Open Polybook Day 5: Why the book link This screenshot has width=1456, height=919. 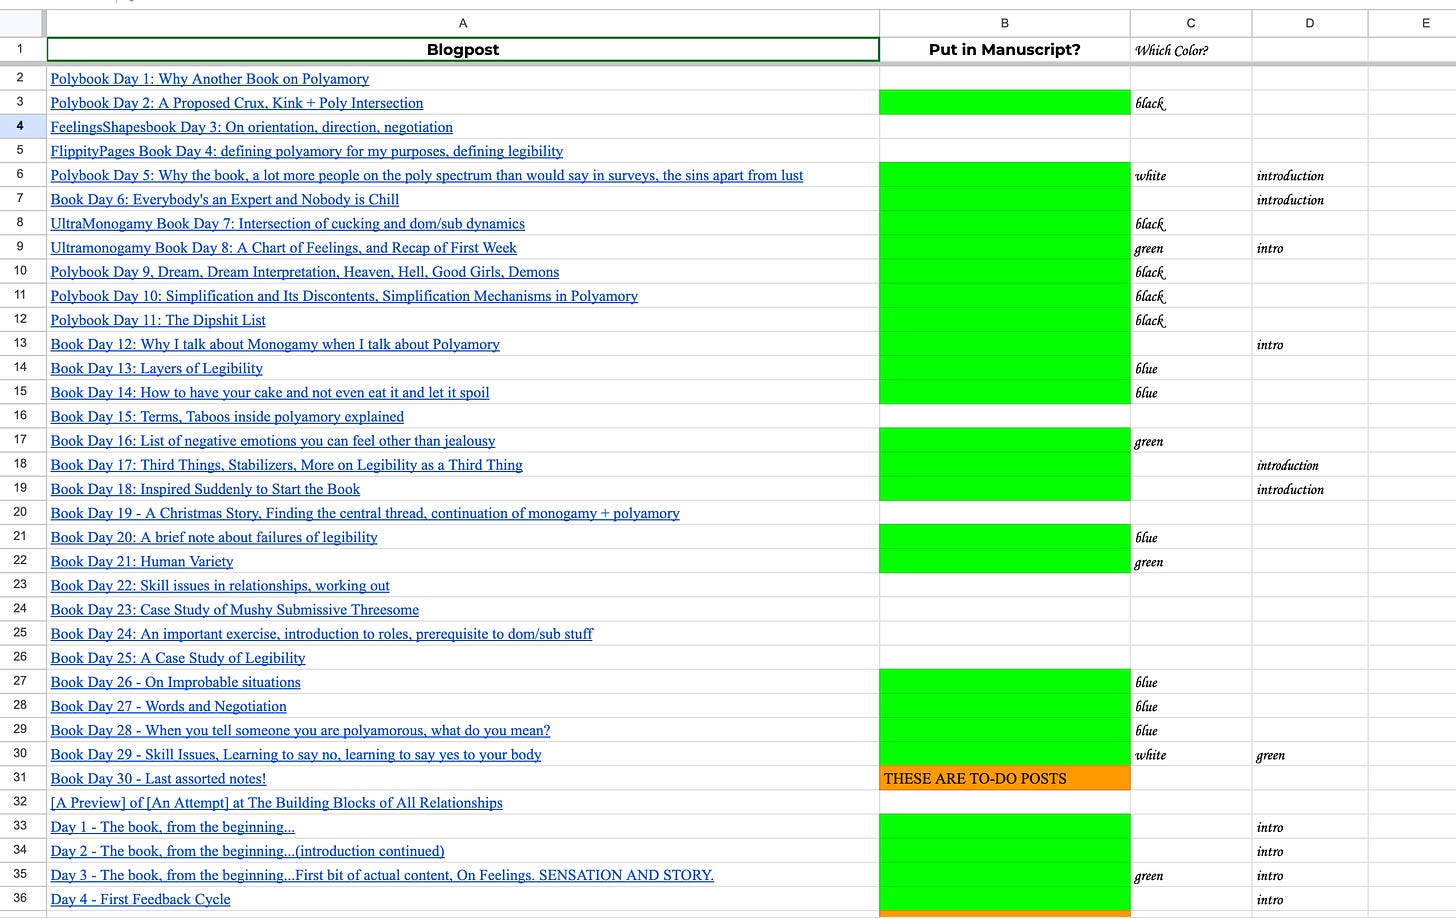(x=427, y=175)
